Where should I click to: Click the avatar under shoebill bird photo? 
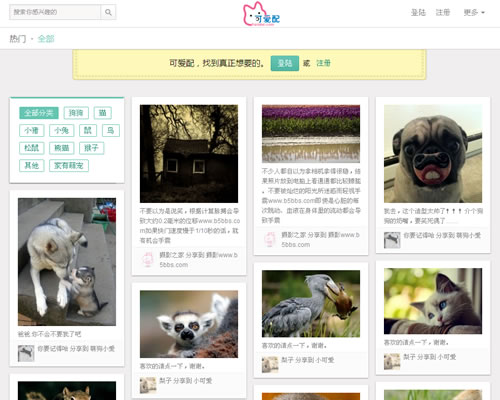[270, 365]
